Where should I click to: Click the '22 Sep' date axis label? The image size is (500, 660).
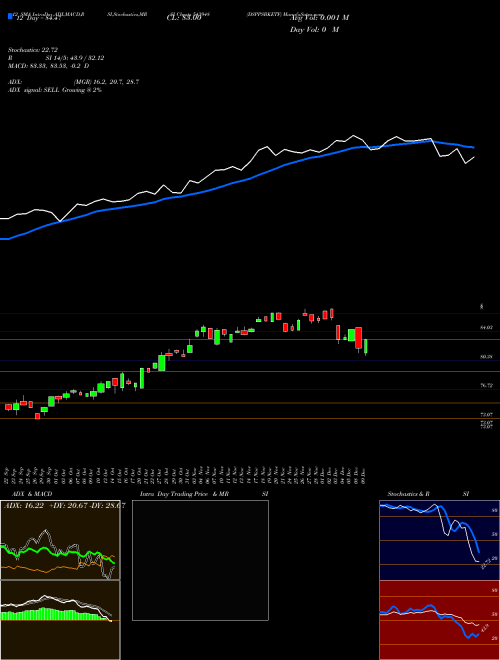7,476
